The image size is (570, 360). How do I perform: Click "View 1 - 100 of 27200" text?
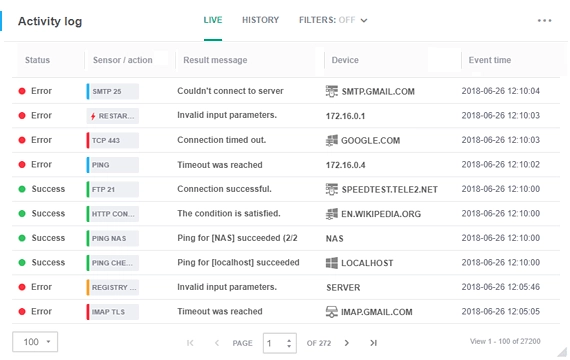[x=505, y=341]
